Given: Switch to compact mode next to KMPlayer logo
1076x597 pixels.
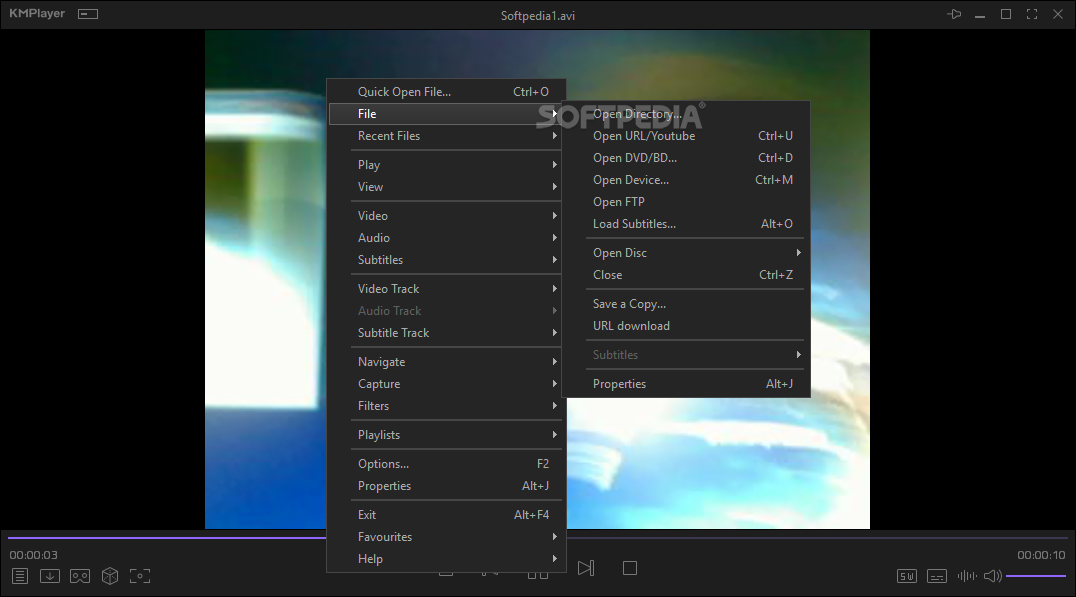Looking at the screenshot, I should (x=88, y=14).
